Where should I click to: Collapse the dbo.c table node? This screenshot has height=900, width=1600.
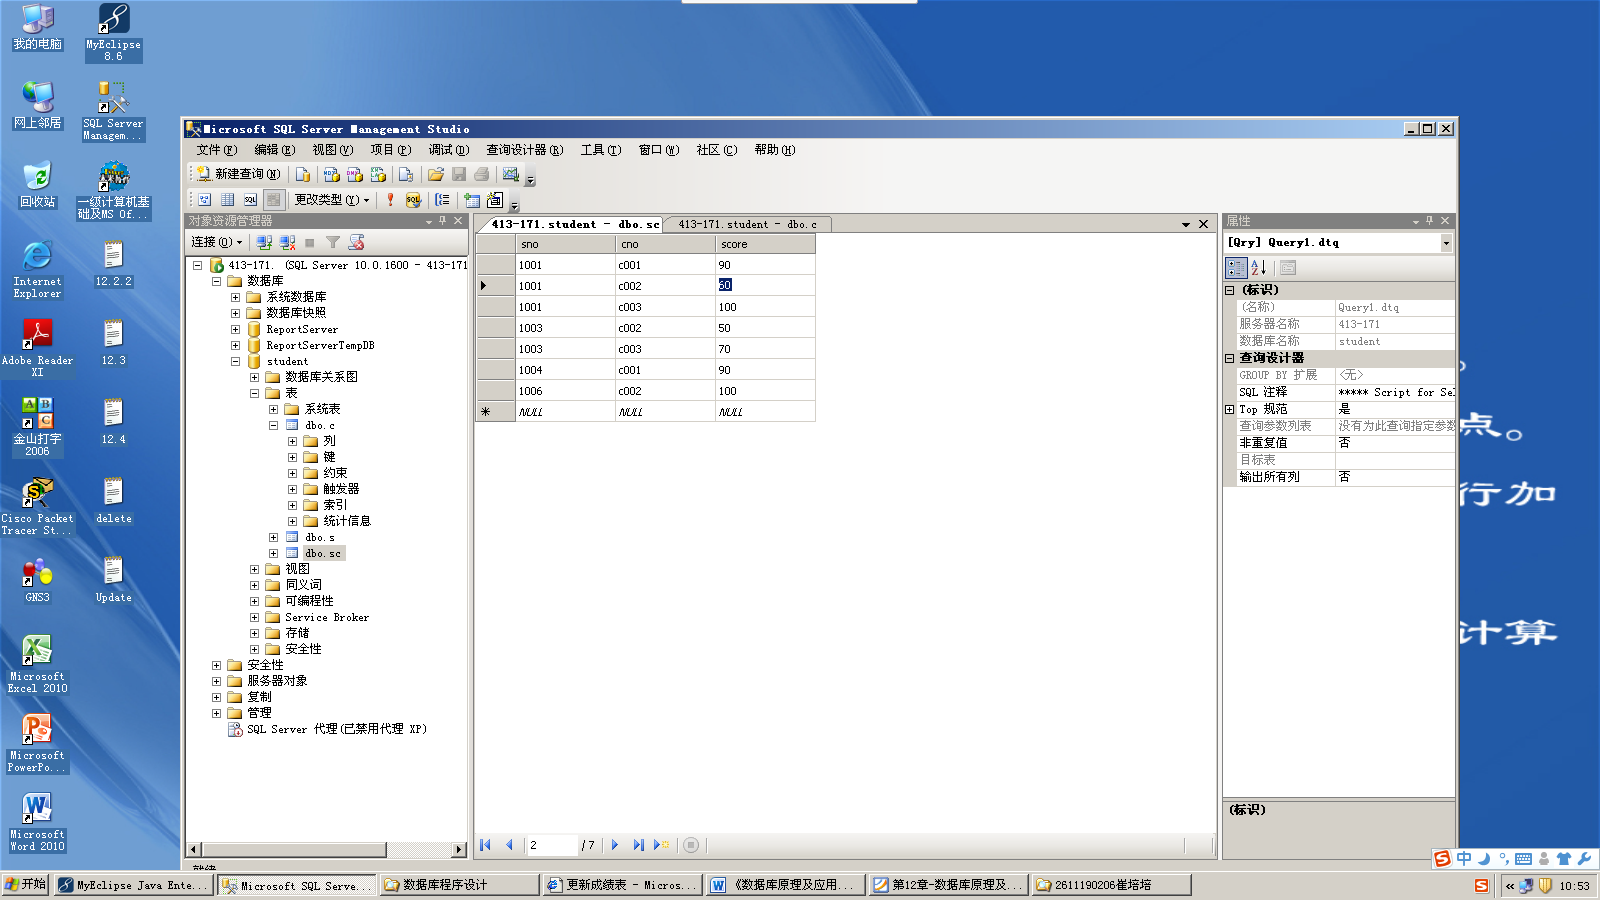[x=273, y=426]
